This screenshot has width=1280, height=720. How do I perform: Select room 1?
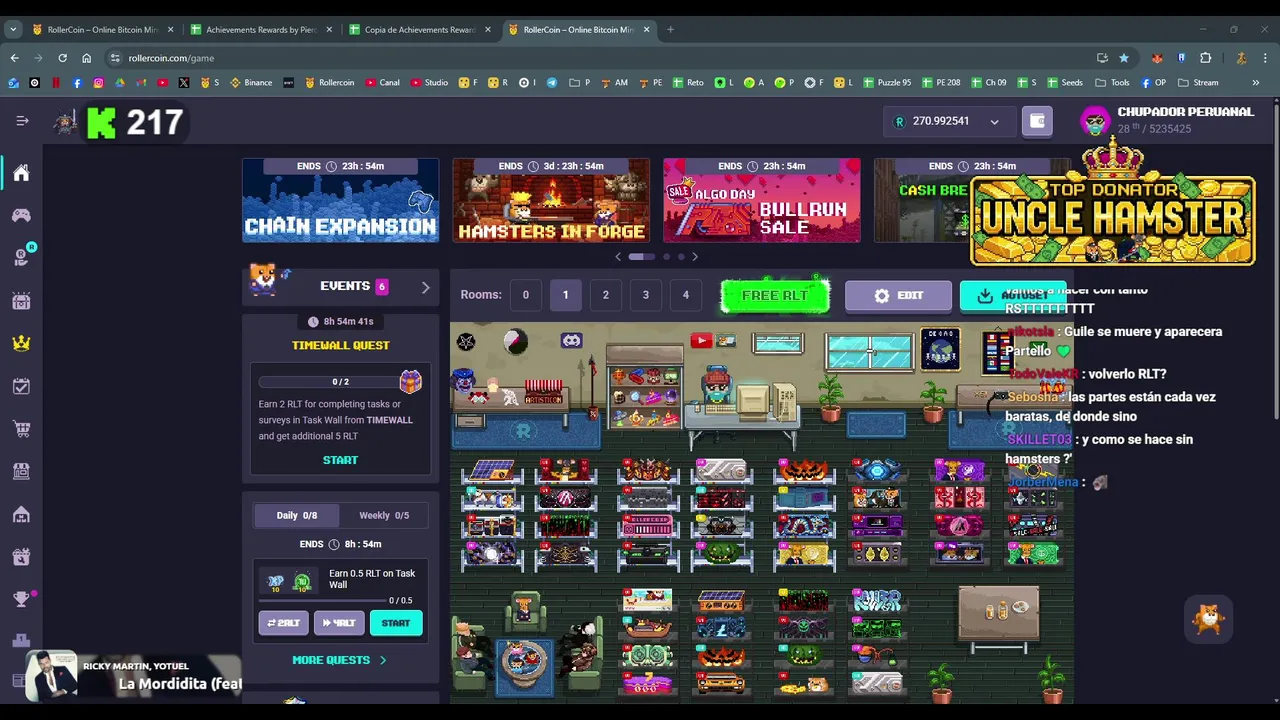pos(565,295)
